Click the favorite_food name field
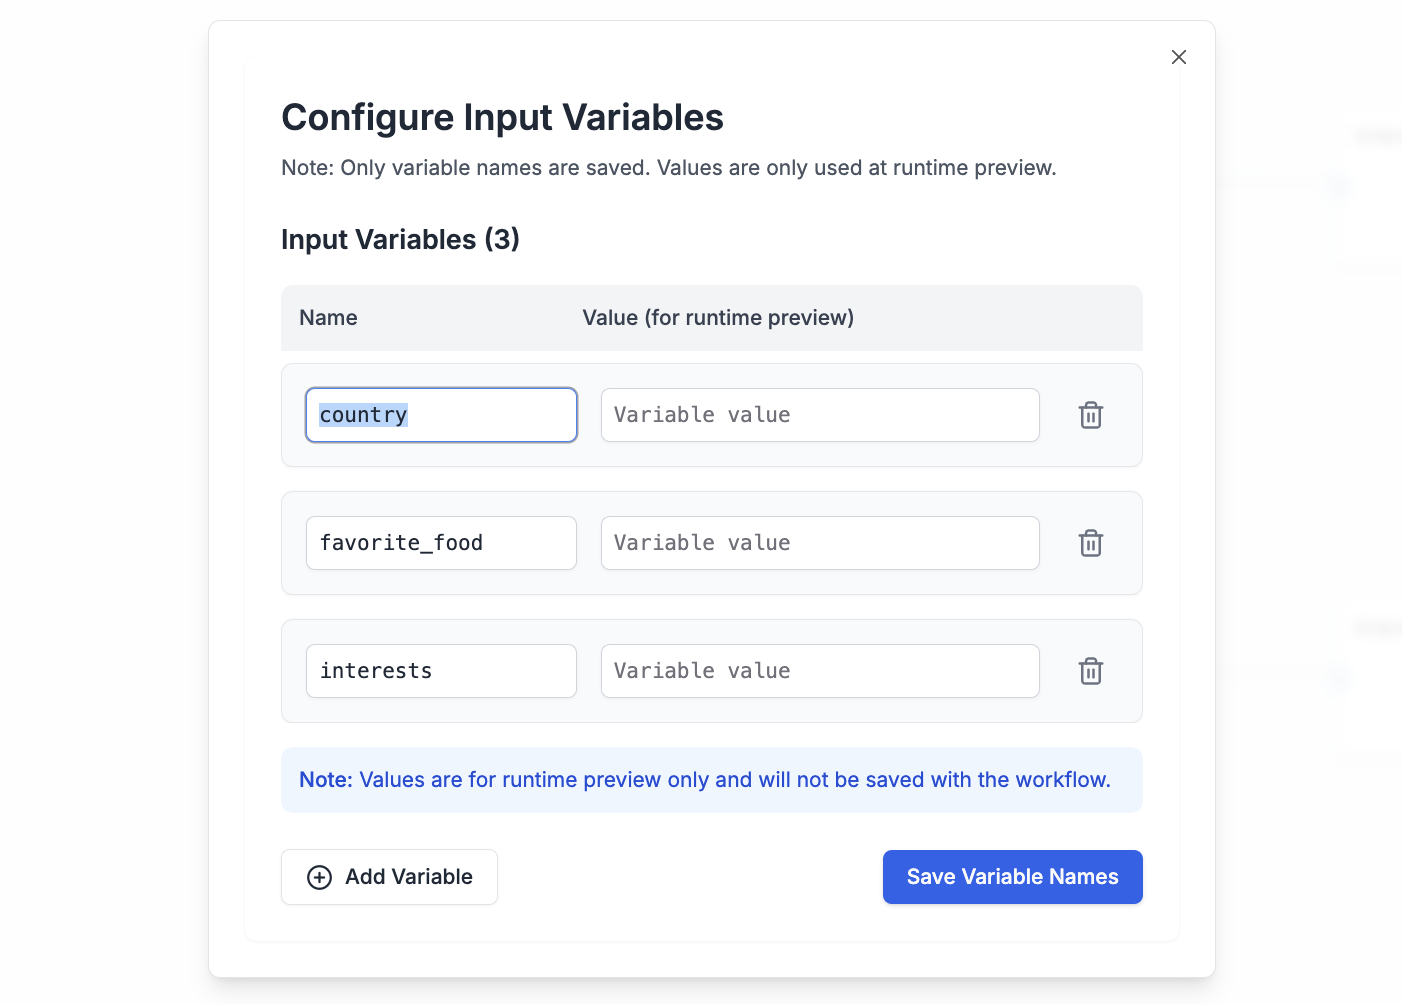 [440, 543]
